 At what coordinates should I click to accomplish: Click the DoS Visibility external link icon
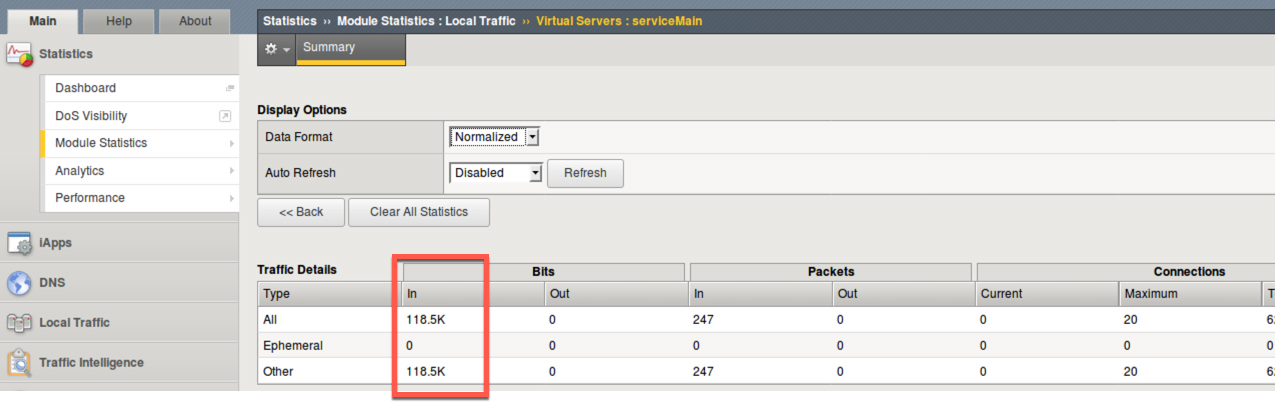[225, 116]
